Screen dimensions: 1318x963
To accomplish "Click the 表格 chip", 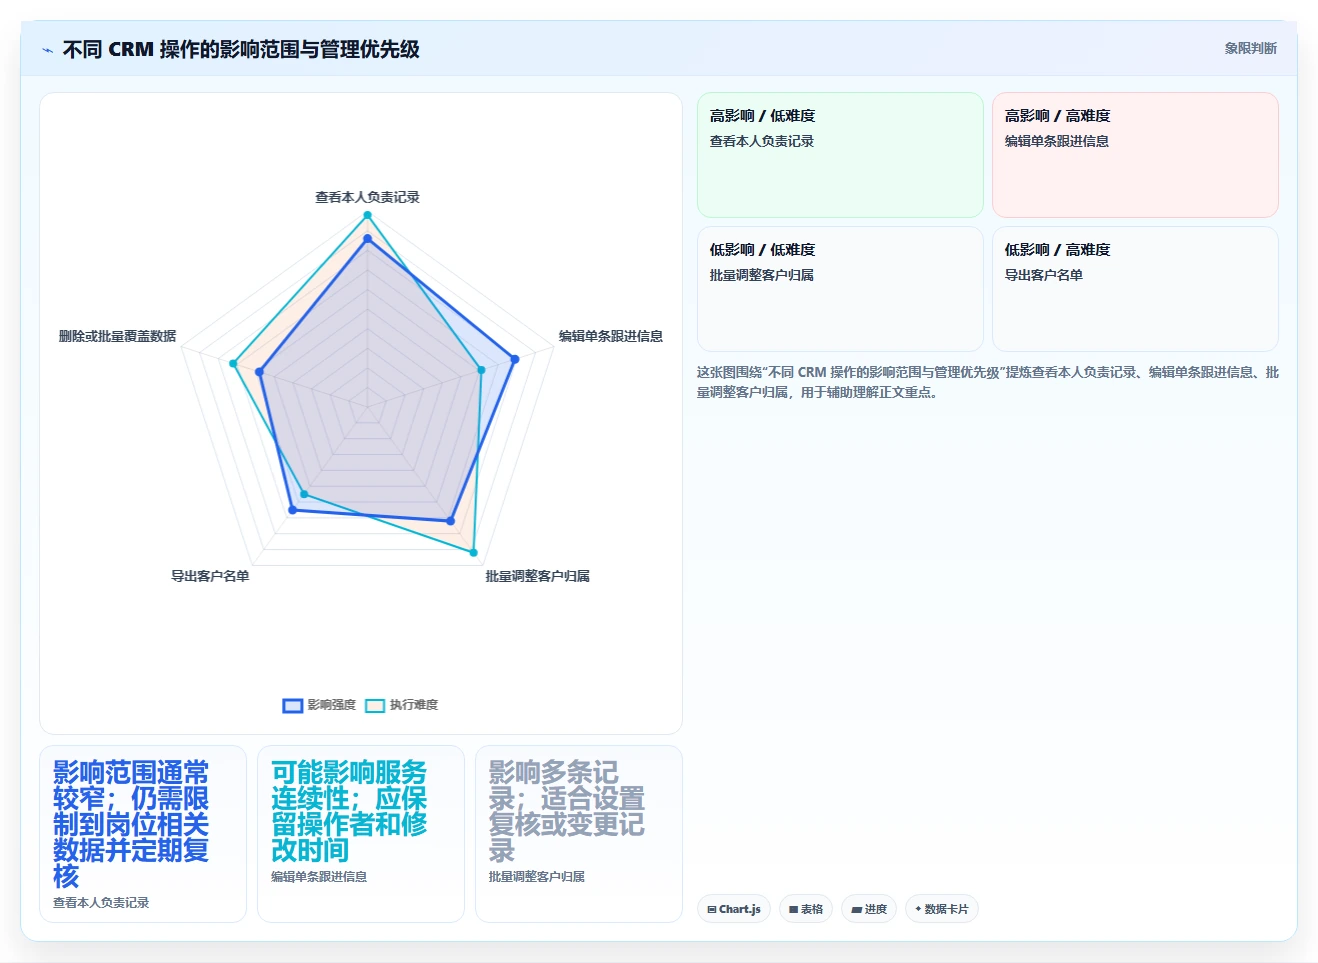I will pyautogui.click(x=806, y=909).
